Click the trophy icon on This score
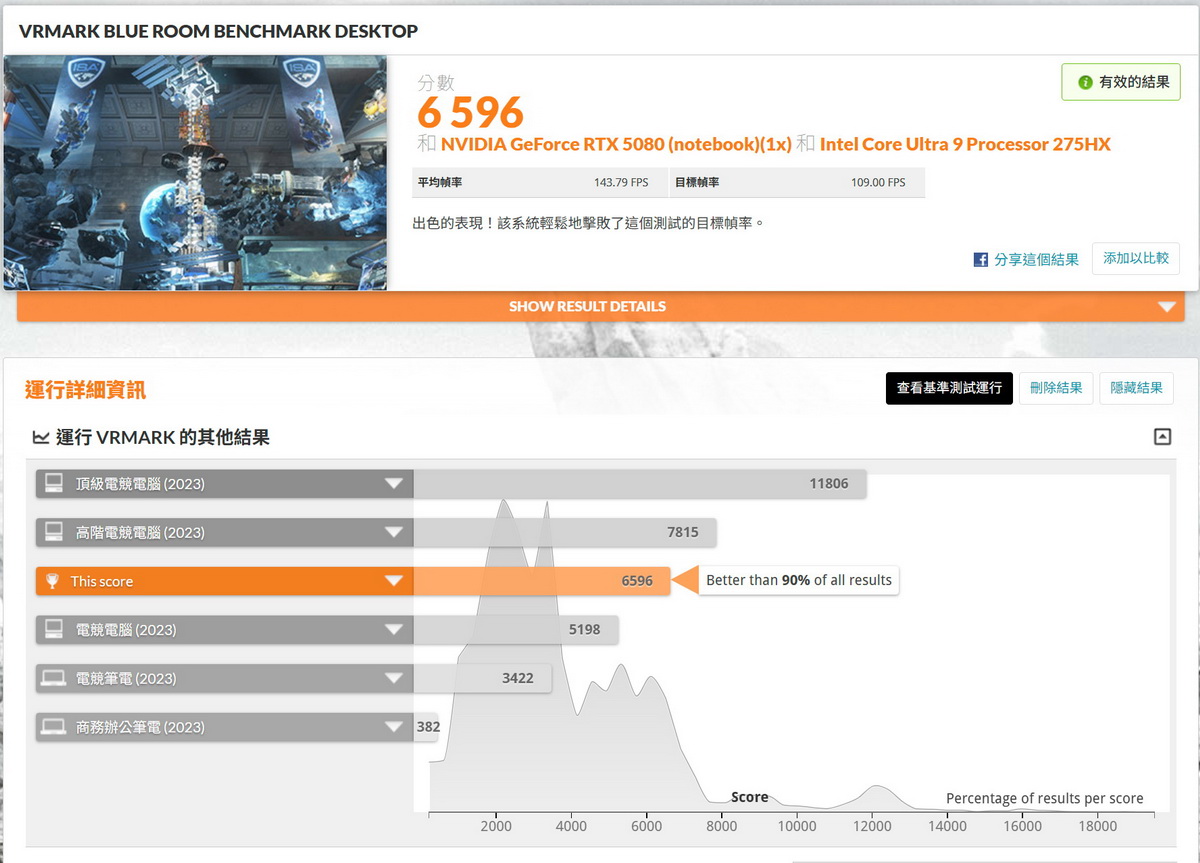1200x863 pixels. point(52,581)
